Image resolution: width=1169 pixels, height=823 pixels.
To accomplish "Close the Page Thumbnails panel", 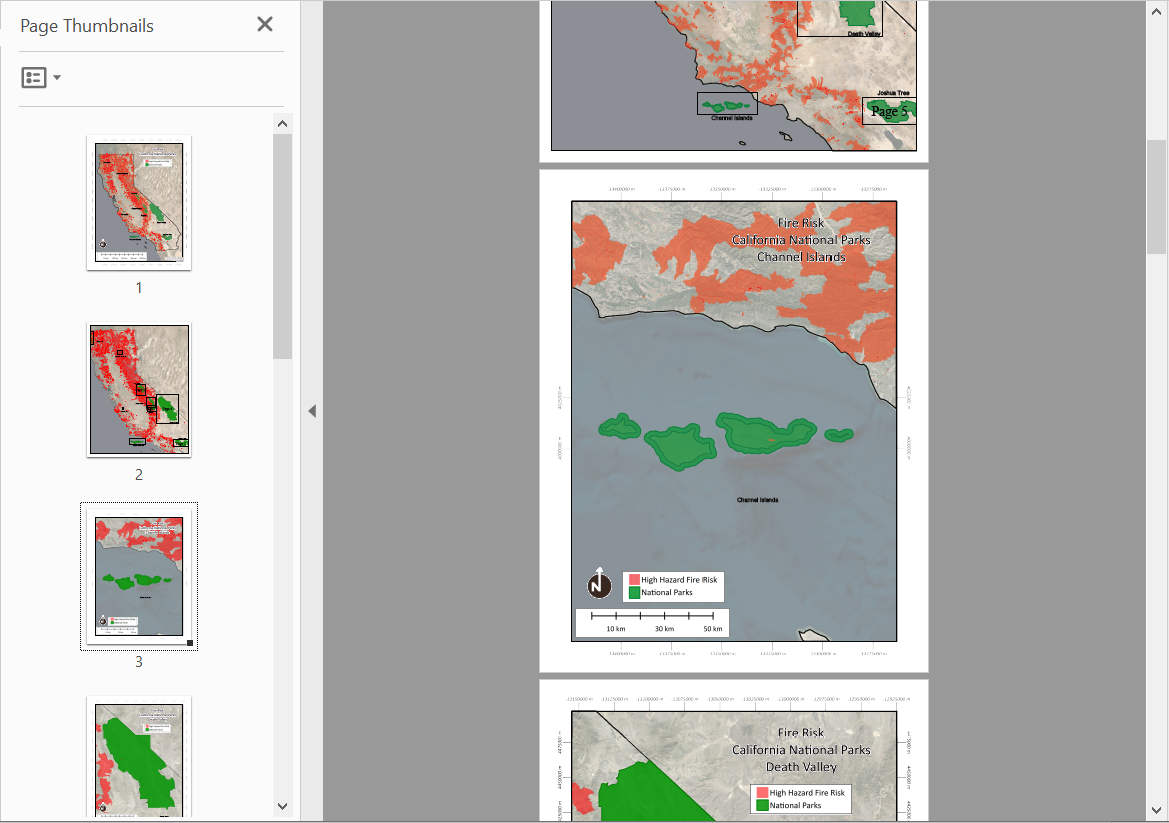I will (265, 25).
